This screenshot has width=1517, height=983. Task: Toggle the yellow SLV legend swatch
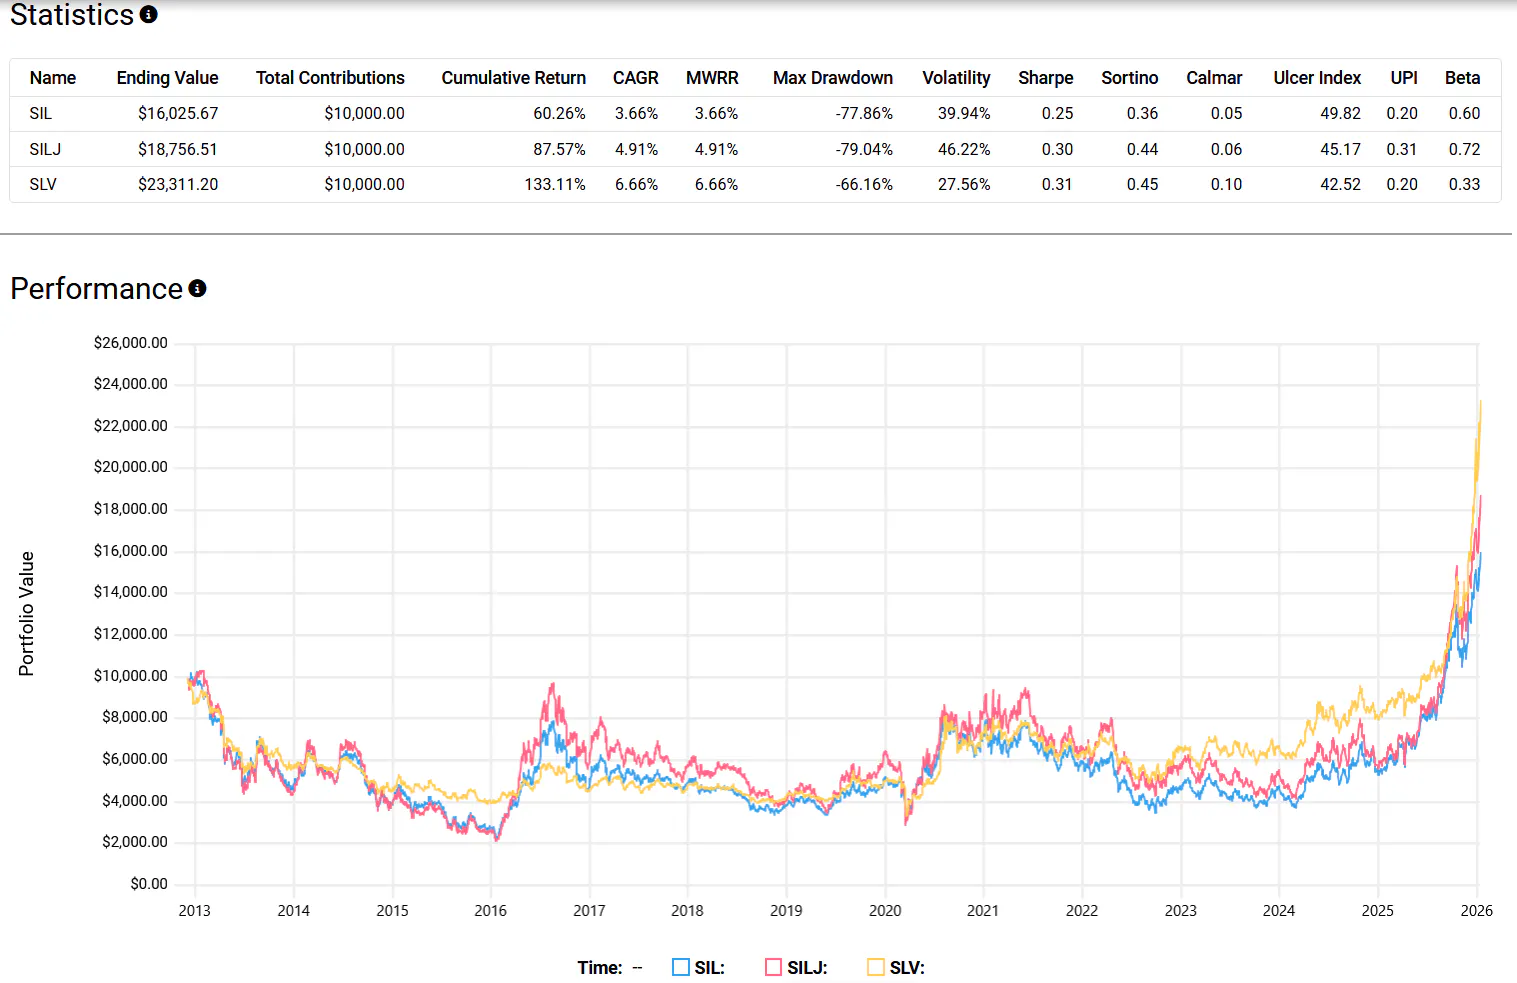[876, 967]
